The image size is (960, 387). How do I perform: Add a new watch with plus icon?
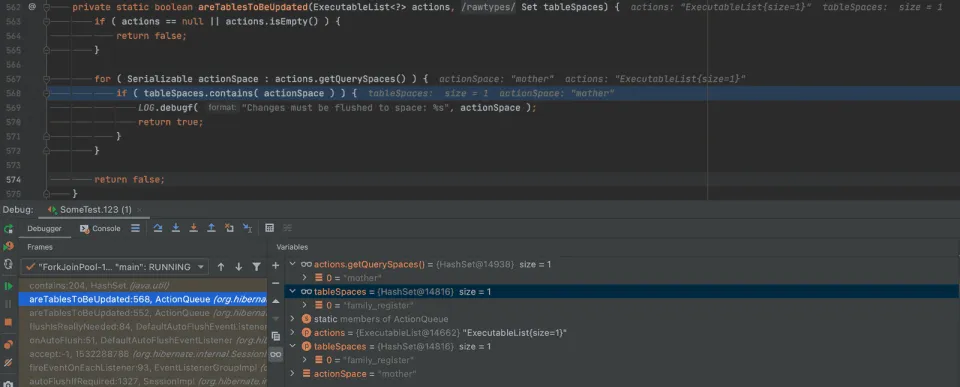(276, 265)
